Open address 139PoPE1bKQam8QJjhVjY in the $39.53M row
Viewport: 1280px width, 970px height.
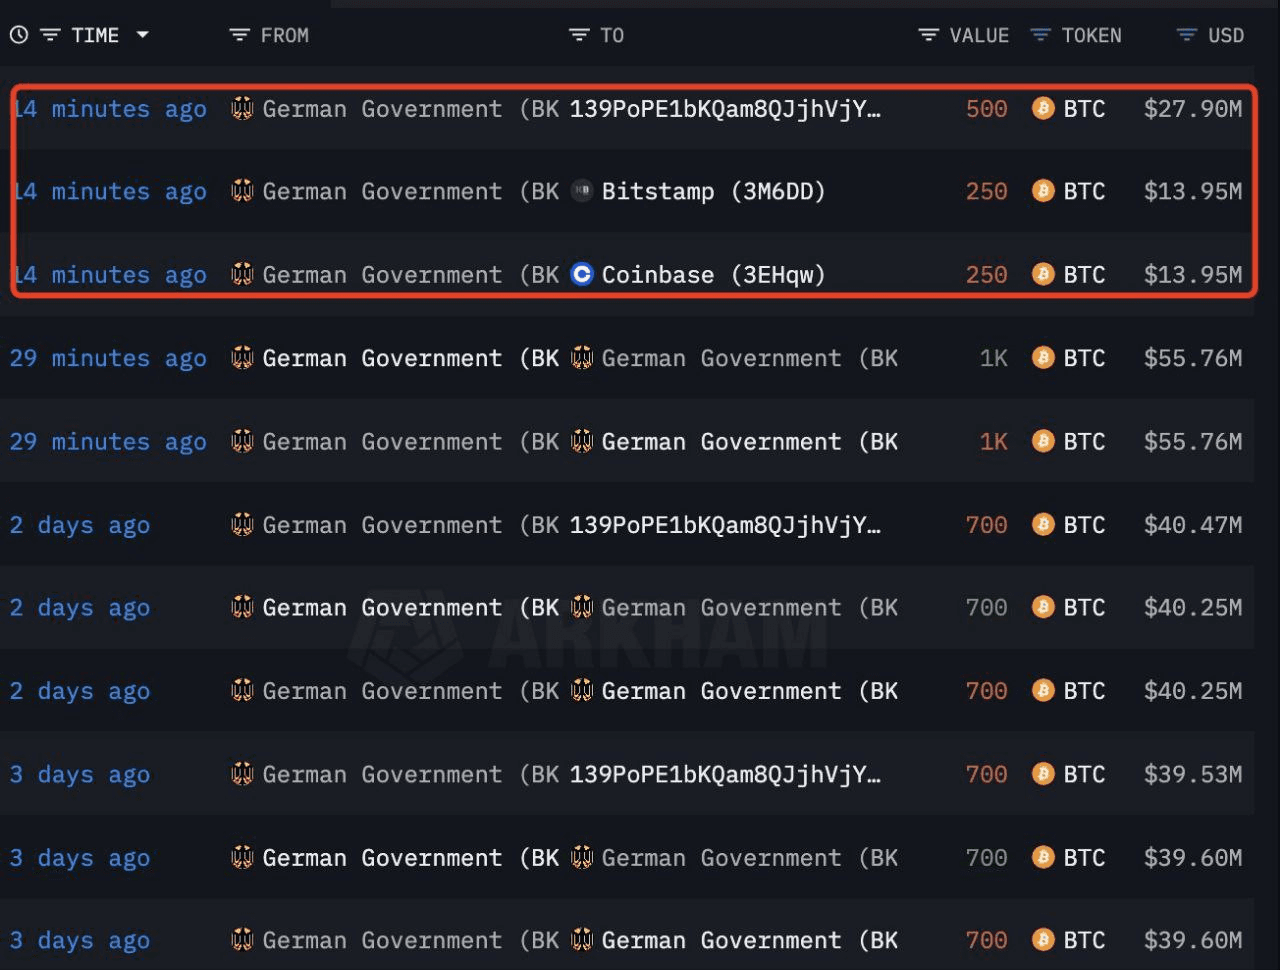point(725,774)
